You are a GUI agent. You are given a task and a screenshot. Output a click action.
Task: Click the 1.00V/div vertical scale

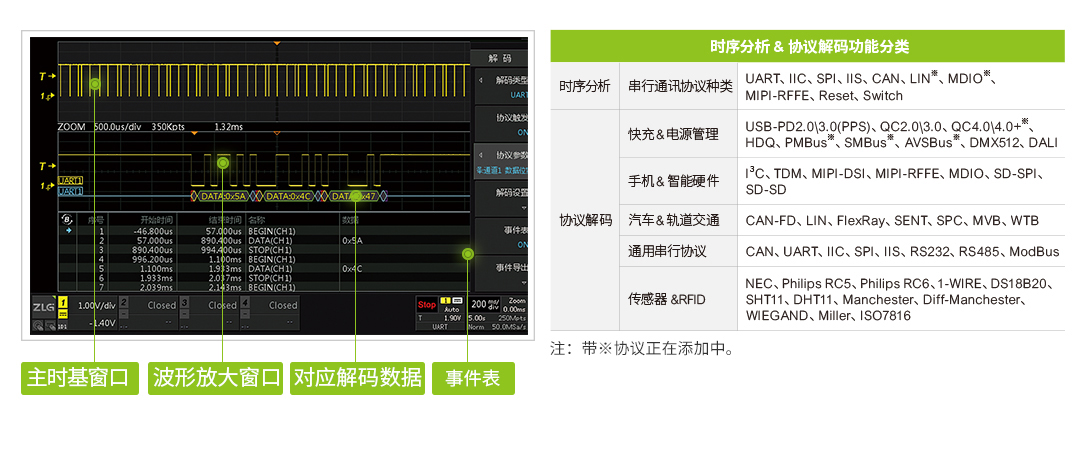tap(97, 305)
